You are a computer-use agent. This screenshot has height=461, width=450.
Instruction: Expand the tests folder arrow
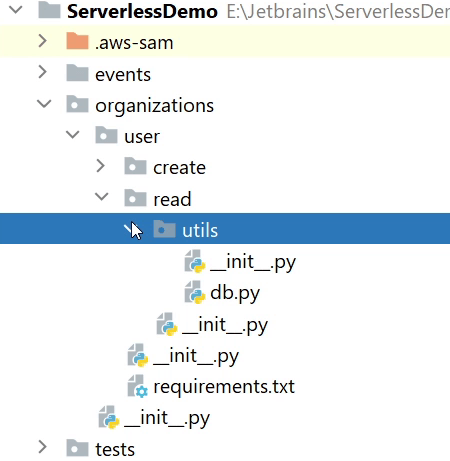pos(43,447)
